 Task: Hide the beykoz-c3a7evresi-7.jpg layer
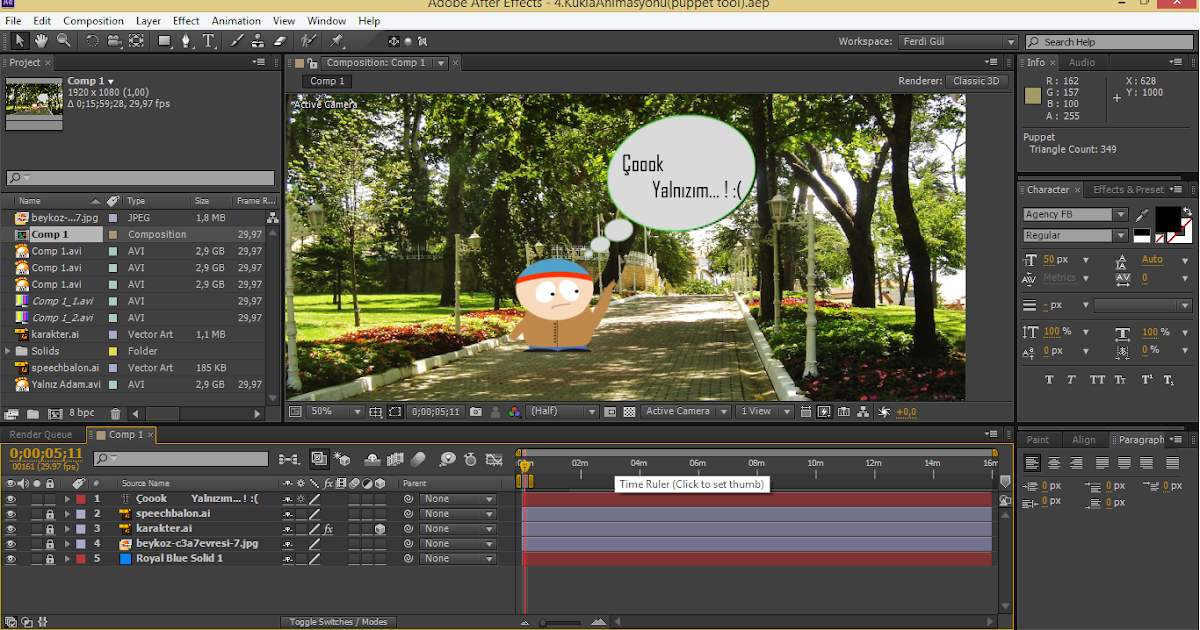point(11,543)
